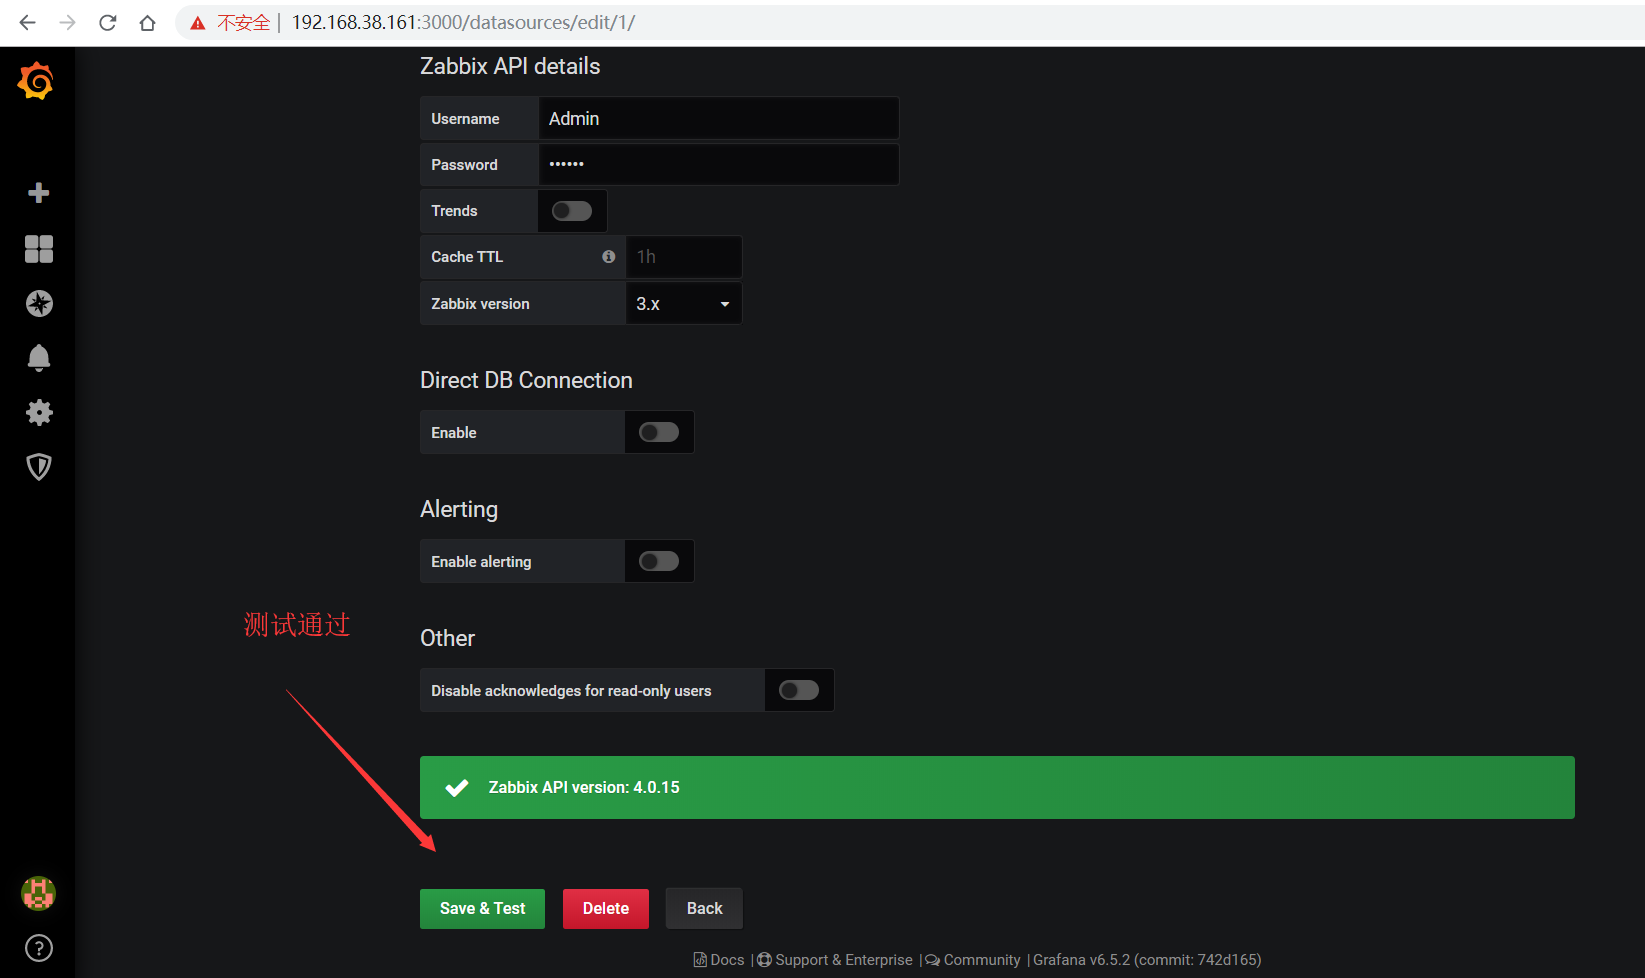Image resolution: width=1645 pixels, height=978 pixels.
Task: Open the Configuration gear icon in sidebar
Action: click(39, 412)
